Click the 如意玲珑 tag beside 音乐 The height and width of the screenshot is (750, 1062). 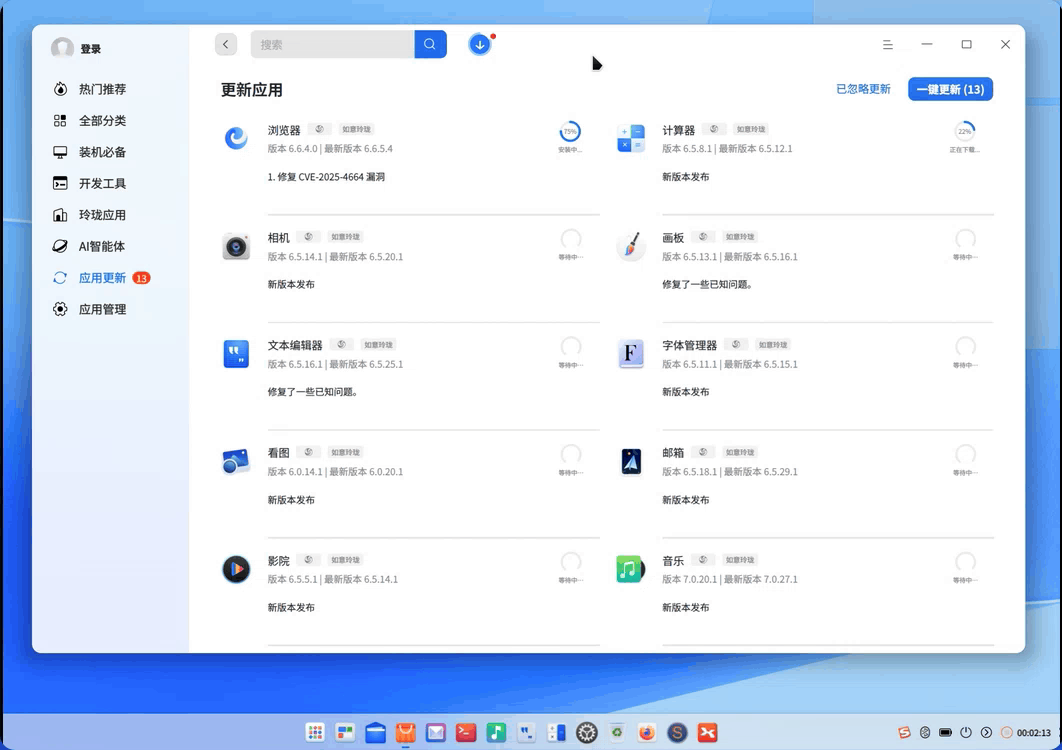coord(740,560)
